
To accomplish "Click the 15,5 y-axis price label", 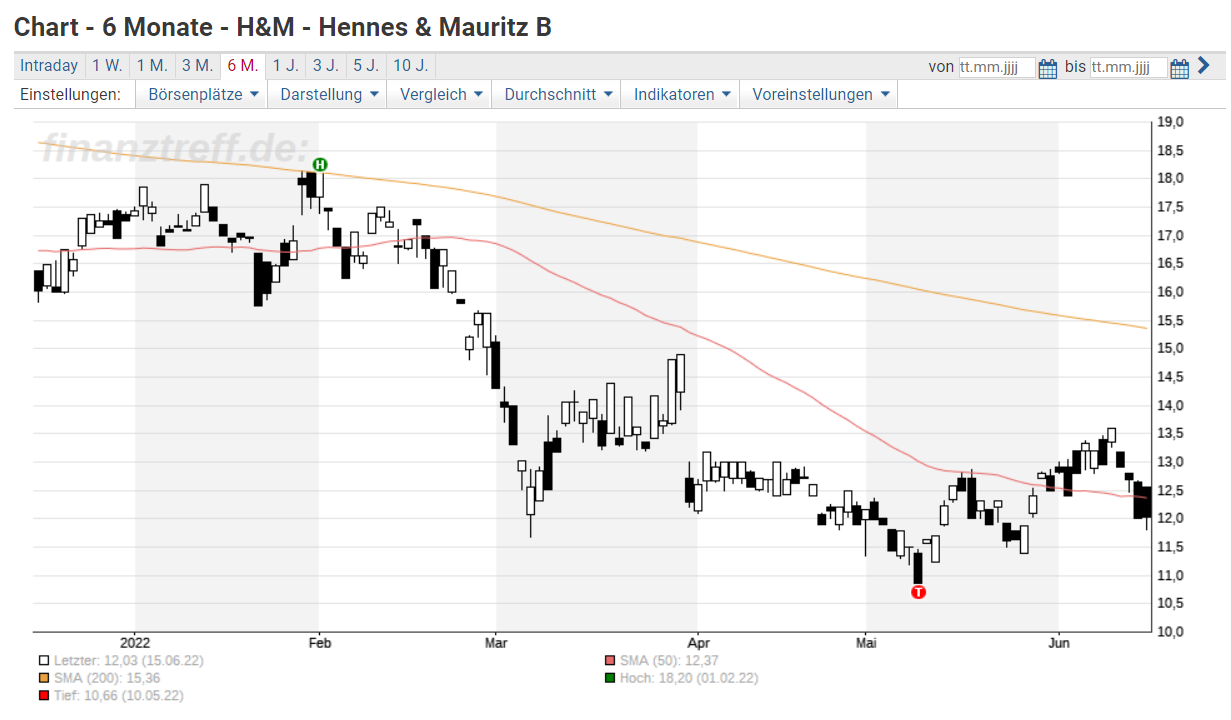I will click(1170, 320).
